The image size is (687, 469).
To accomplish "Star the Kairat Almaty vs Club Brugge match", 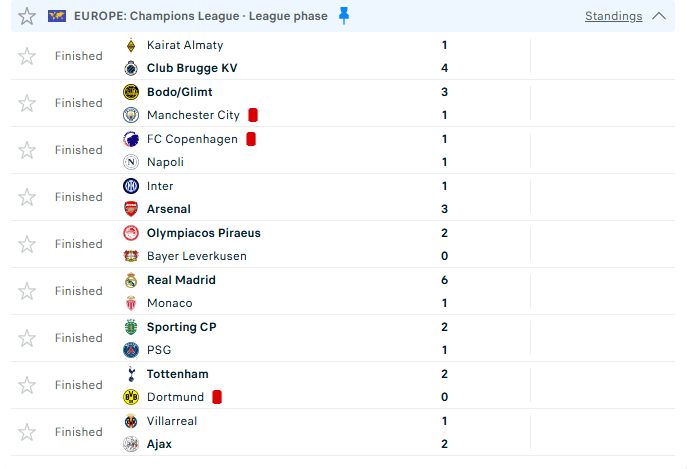I will [27, 56].
